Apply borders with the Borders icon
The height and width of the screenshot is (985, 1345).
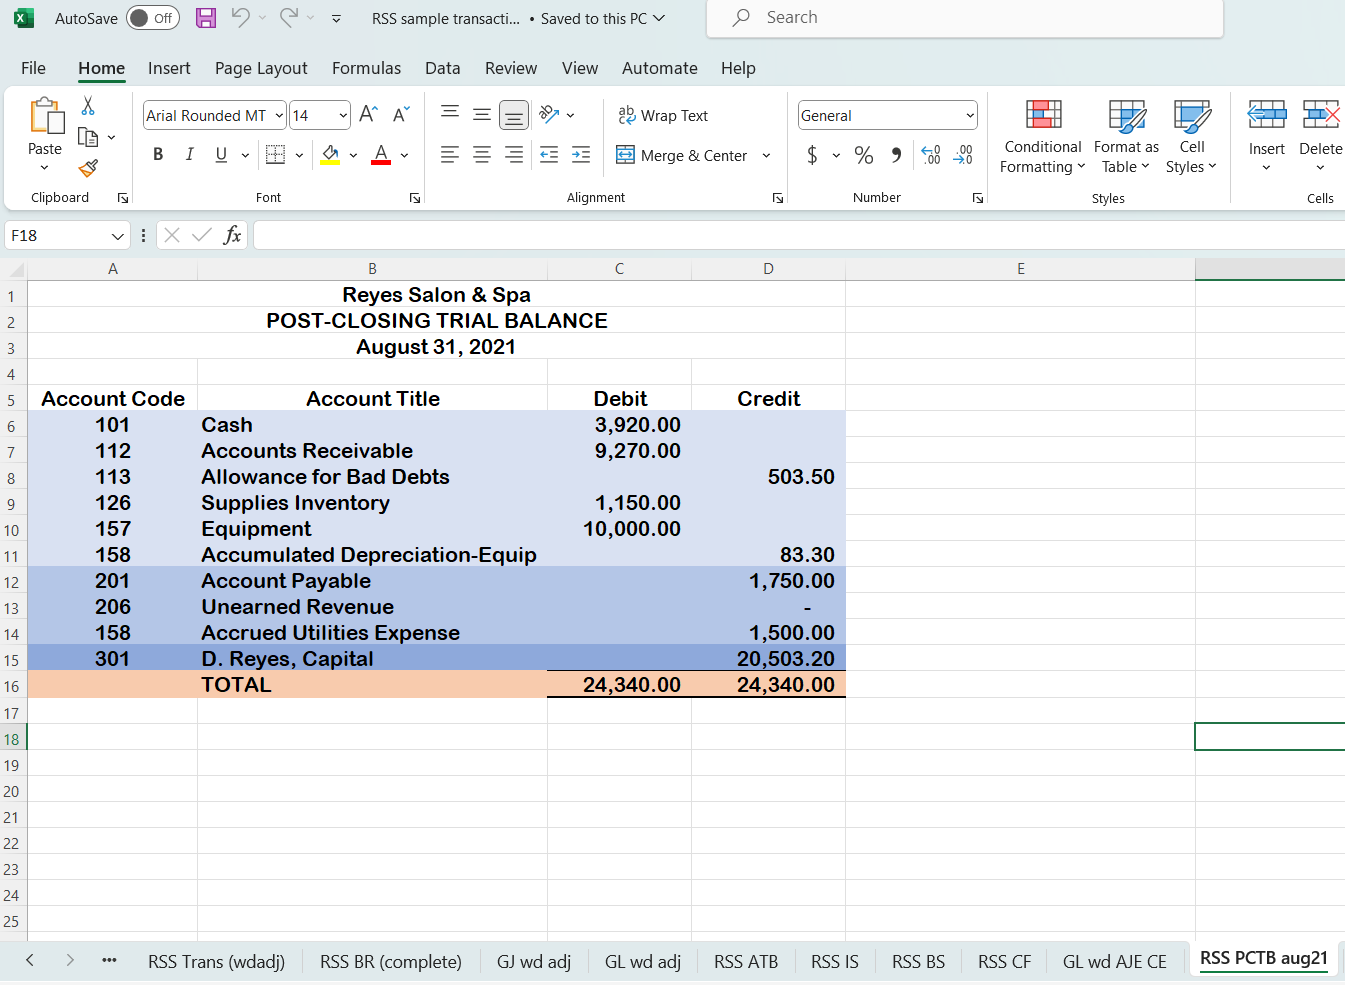[275, 155]
